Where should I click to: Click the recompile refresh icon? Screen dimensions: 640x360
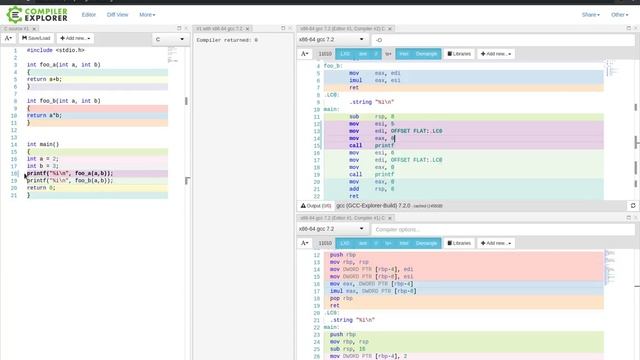(x=633, y=206)
